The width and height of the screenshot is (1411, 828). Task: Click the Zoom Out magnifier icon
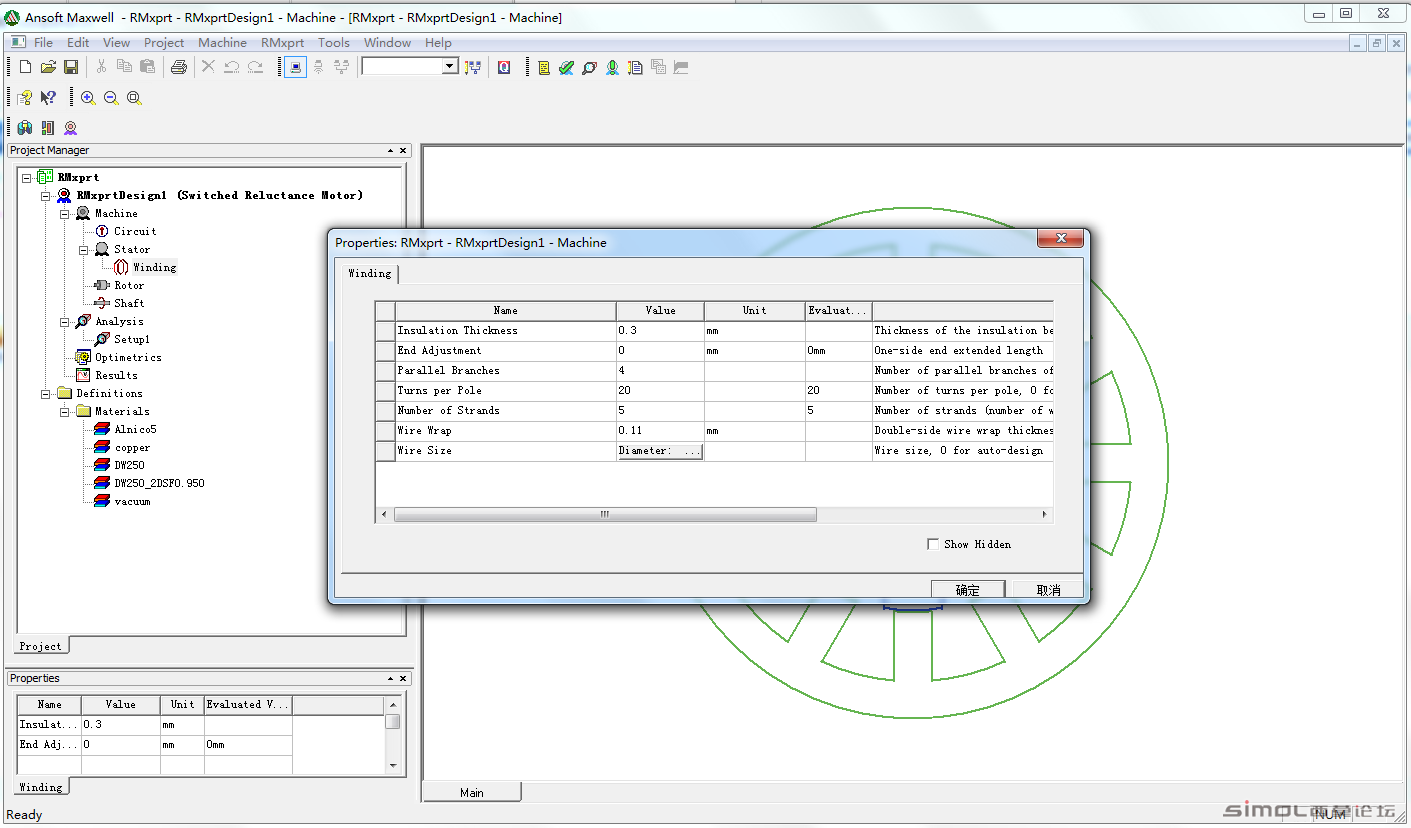click(x=111, y=97)
